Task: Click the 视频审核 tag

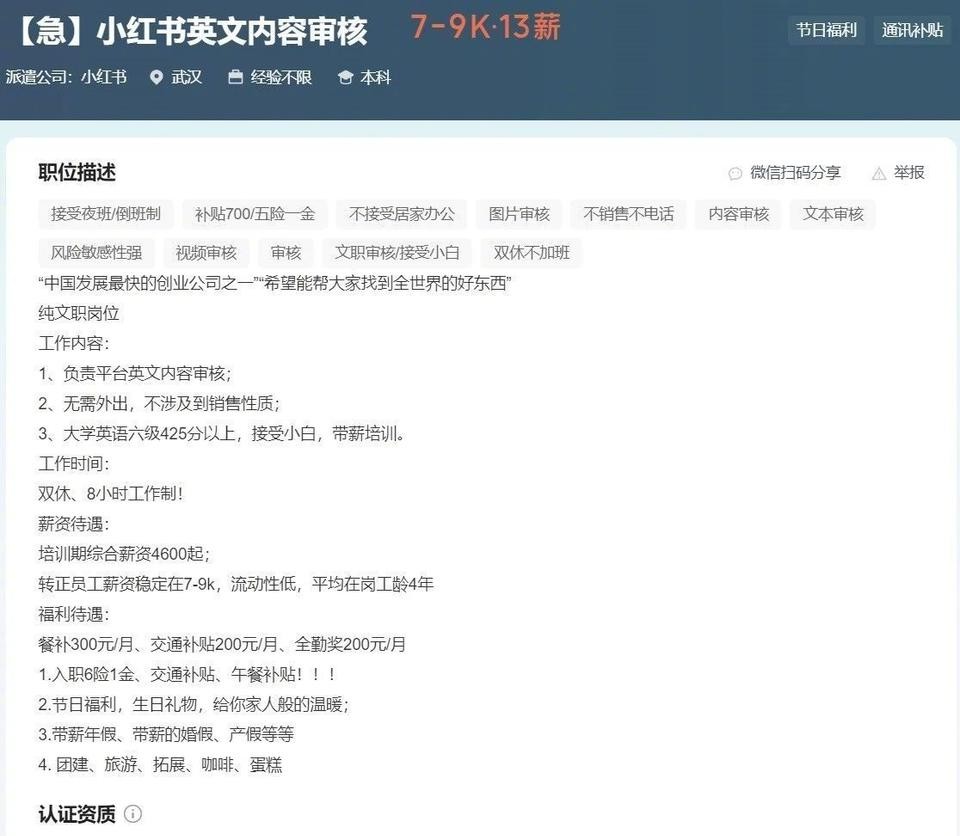Action: pos(206,252)
